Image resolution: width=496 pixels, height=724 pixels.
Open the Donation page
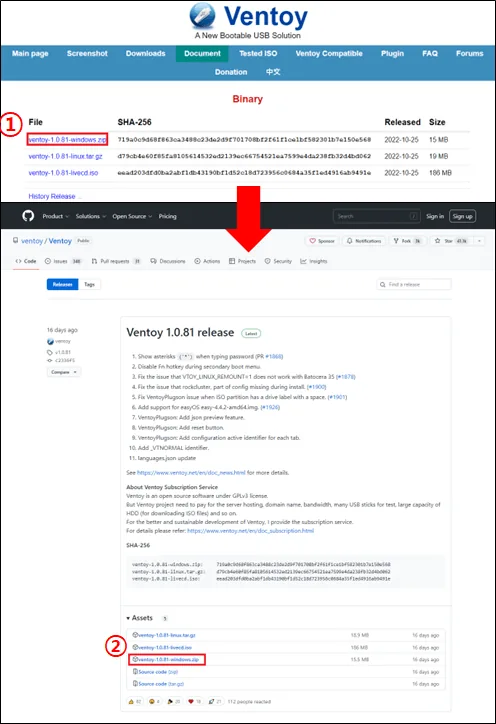coord(231,72)
